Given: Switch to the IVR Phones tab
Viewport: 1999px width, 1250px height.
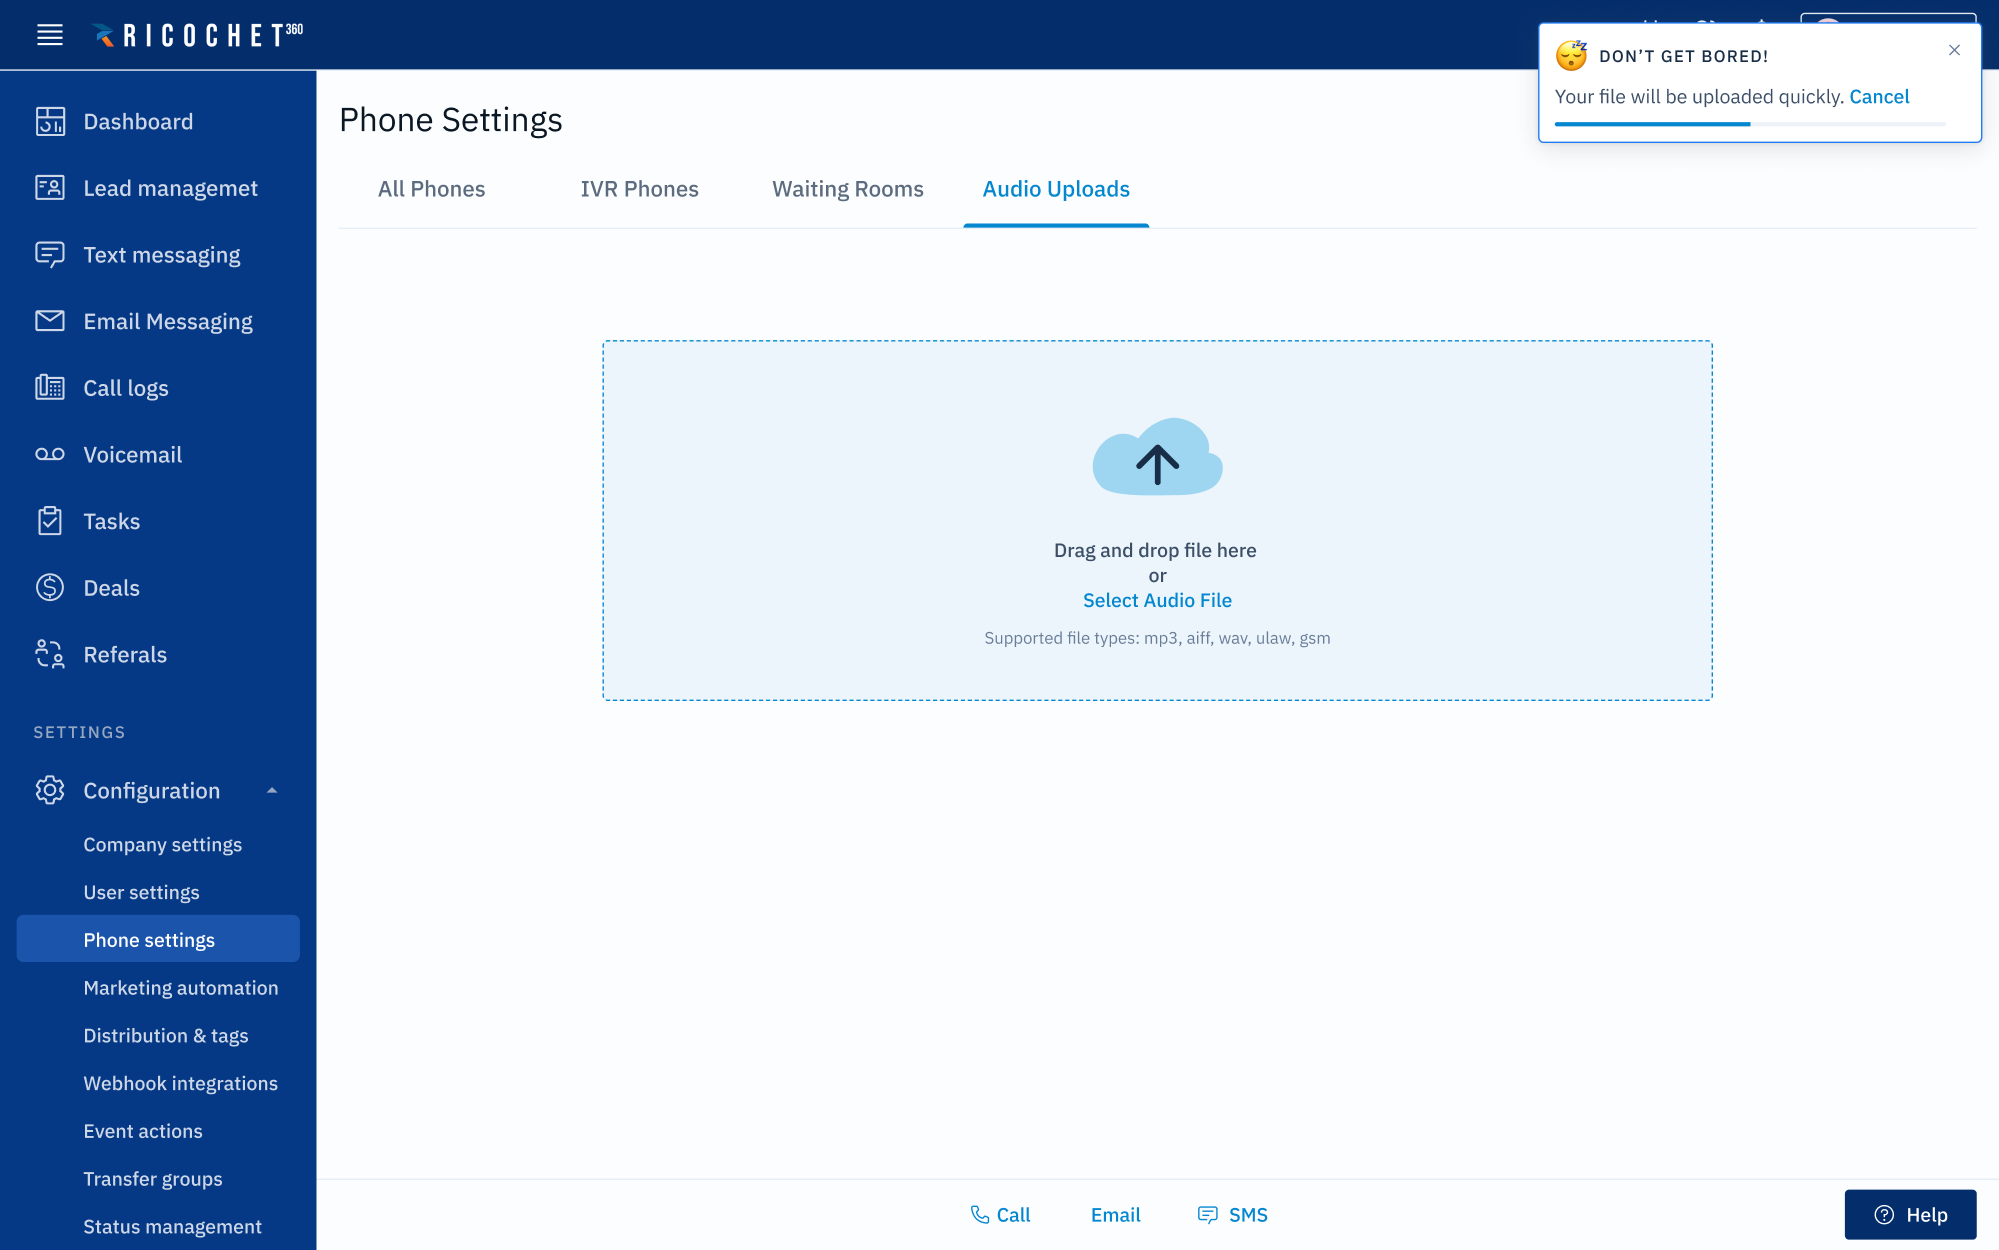Looking at the screenshot, I should (x=639, y=189).
